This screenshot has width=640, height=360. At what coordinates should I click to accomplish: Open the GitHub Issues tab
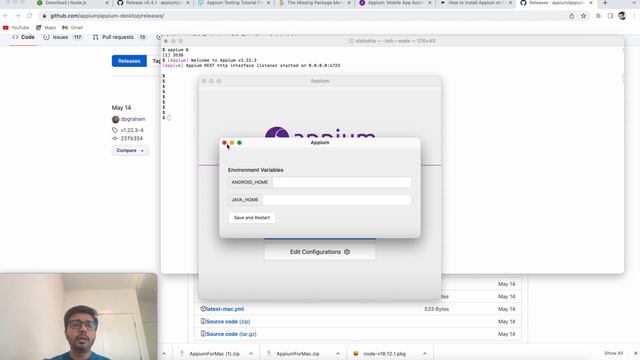(x=62, y=37)
